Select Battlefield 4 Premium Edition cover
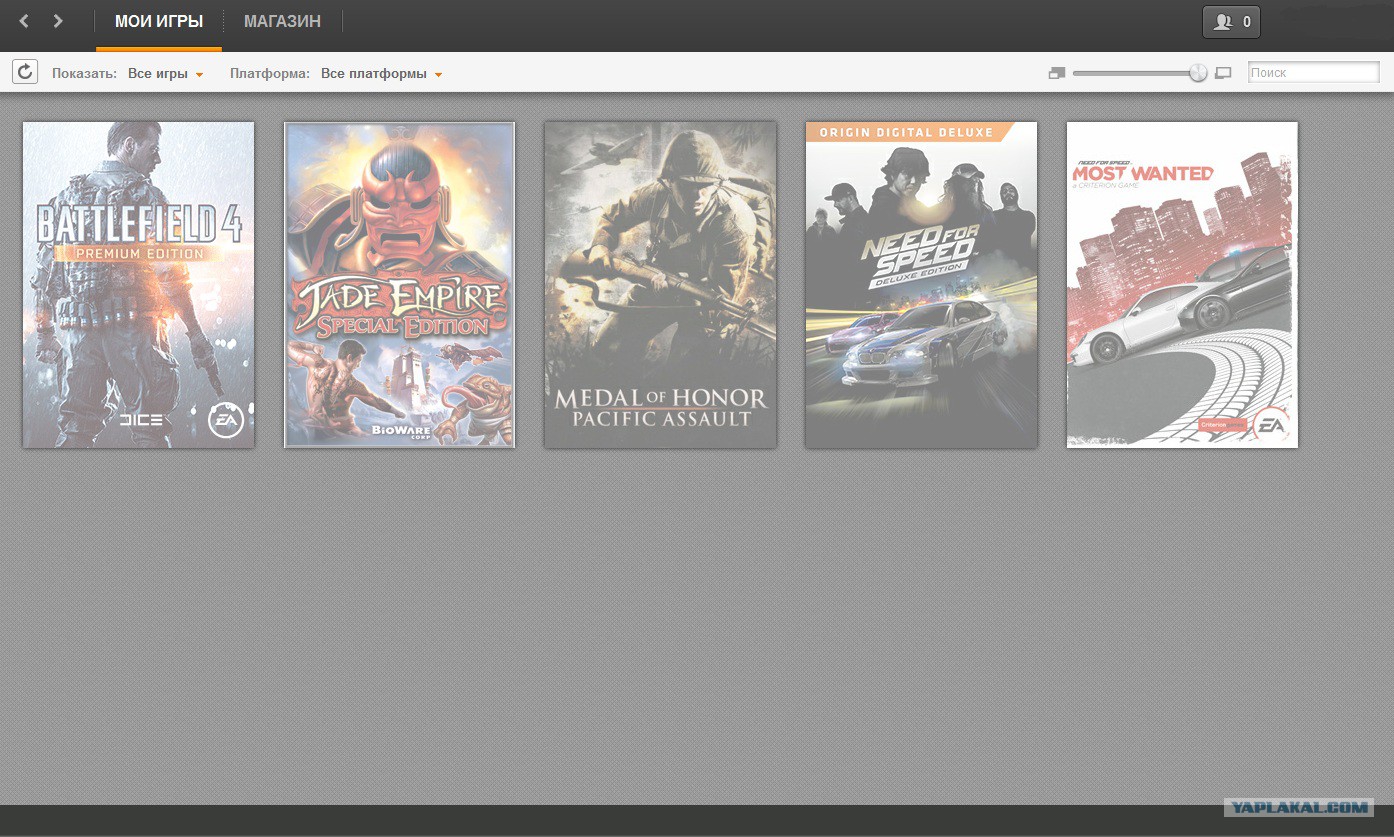This screenshot has height=837, width=1394. (x=139, y=285)
